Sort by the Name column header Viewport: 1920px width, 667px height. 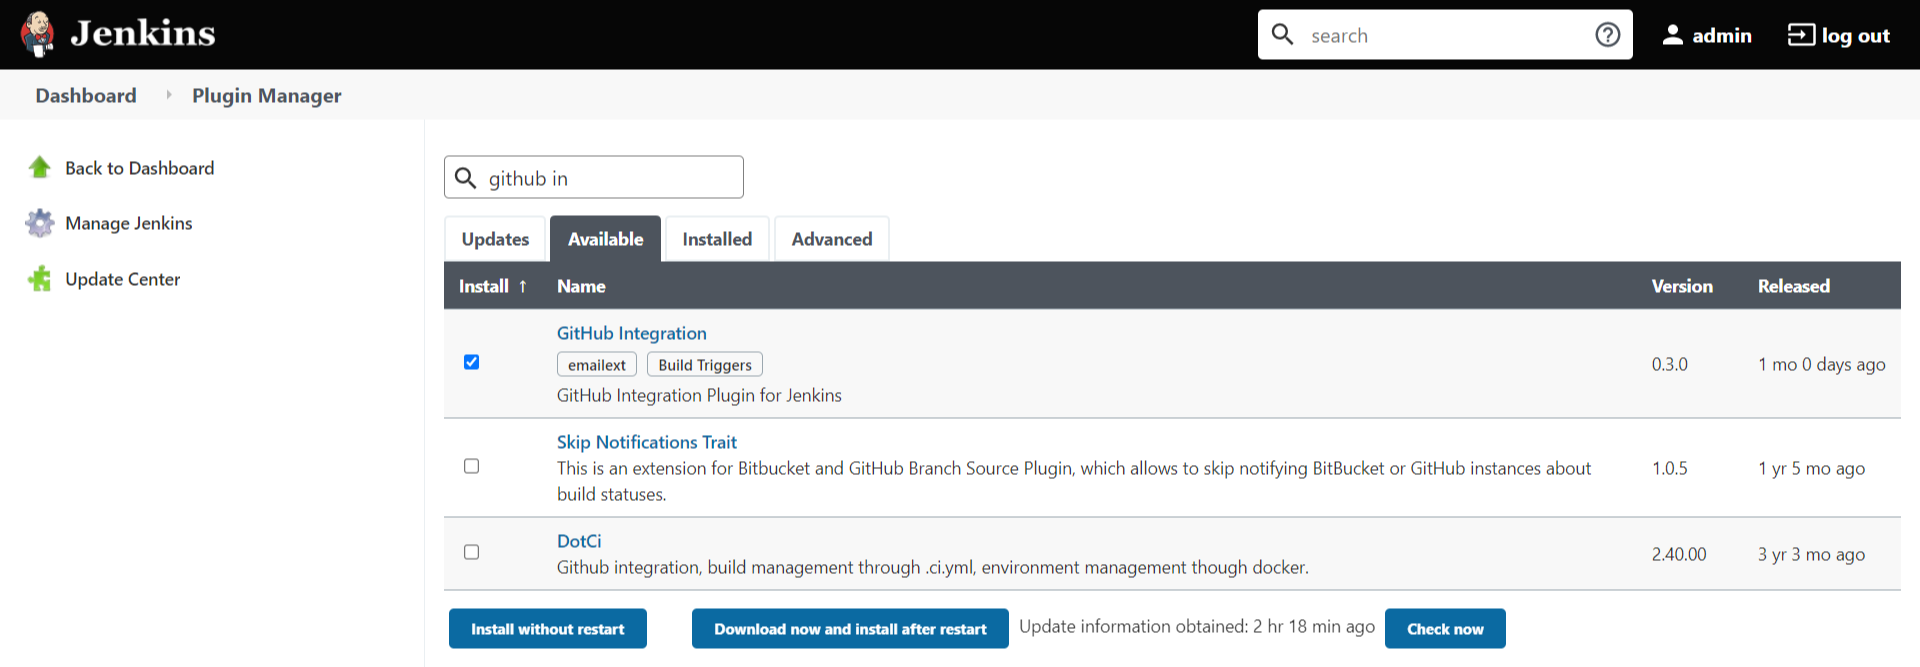[x=581, y=286]
